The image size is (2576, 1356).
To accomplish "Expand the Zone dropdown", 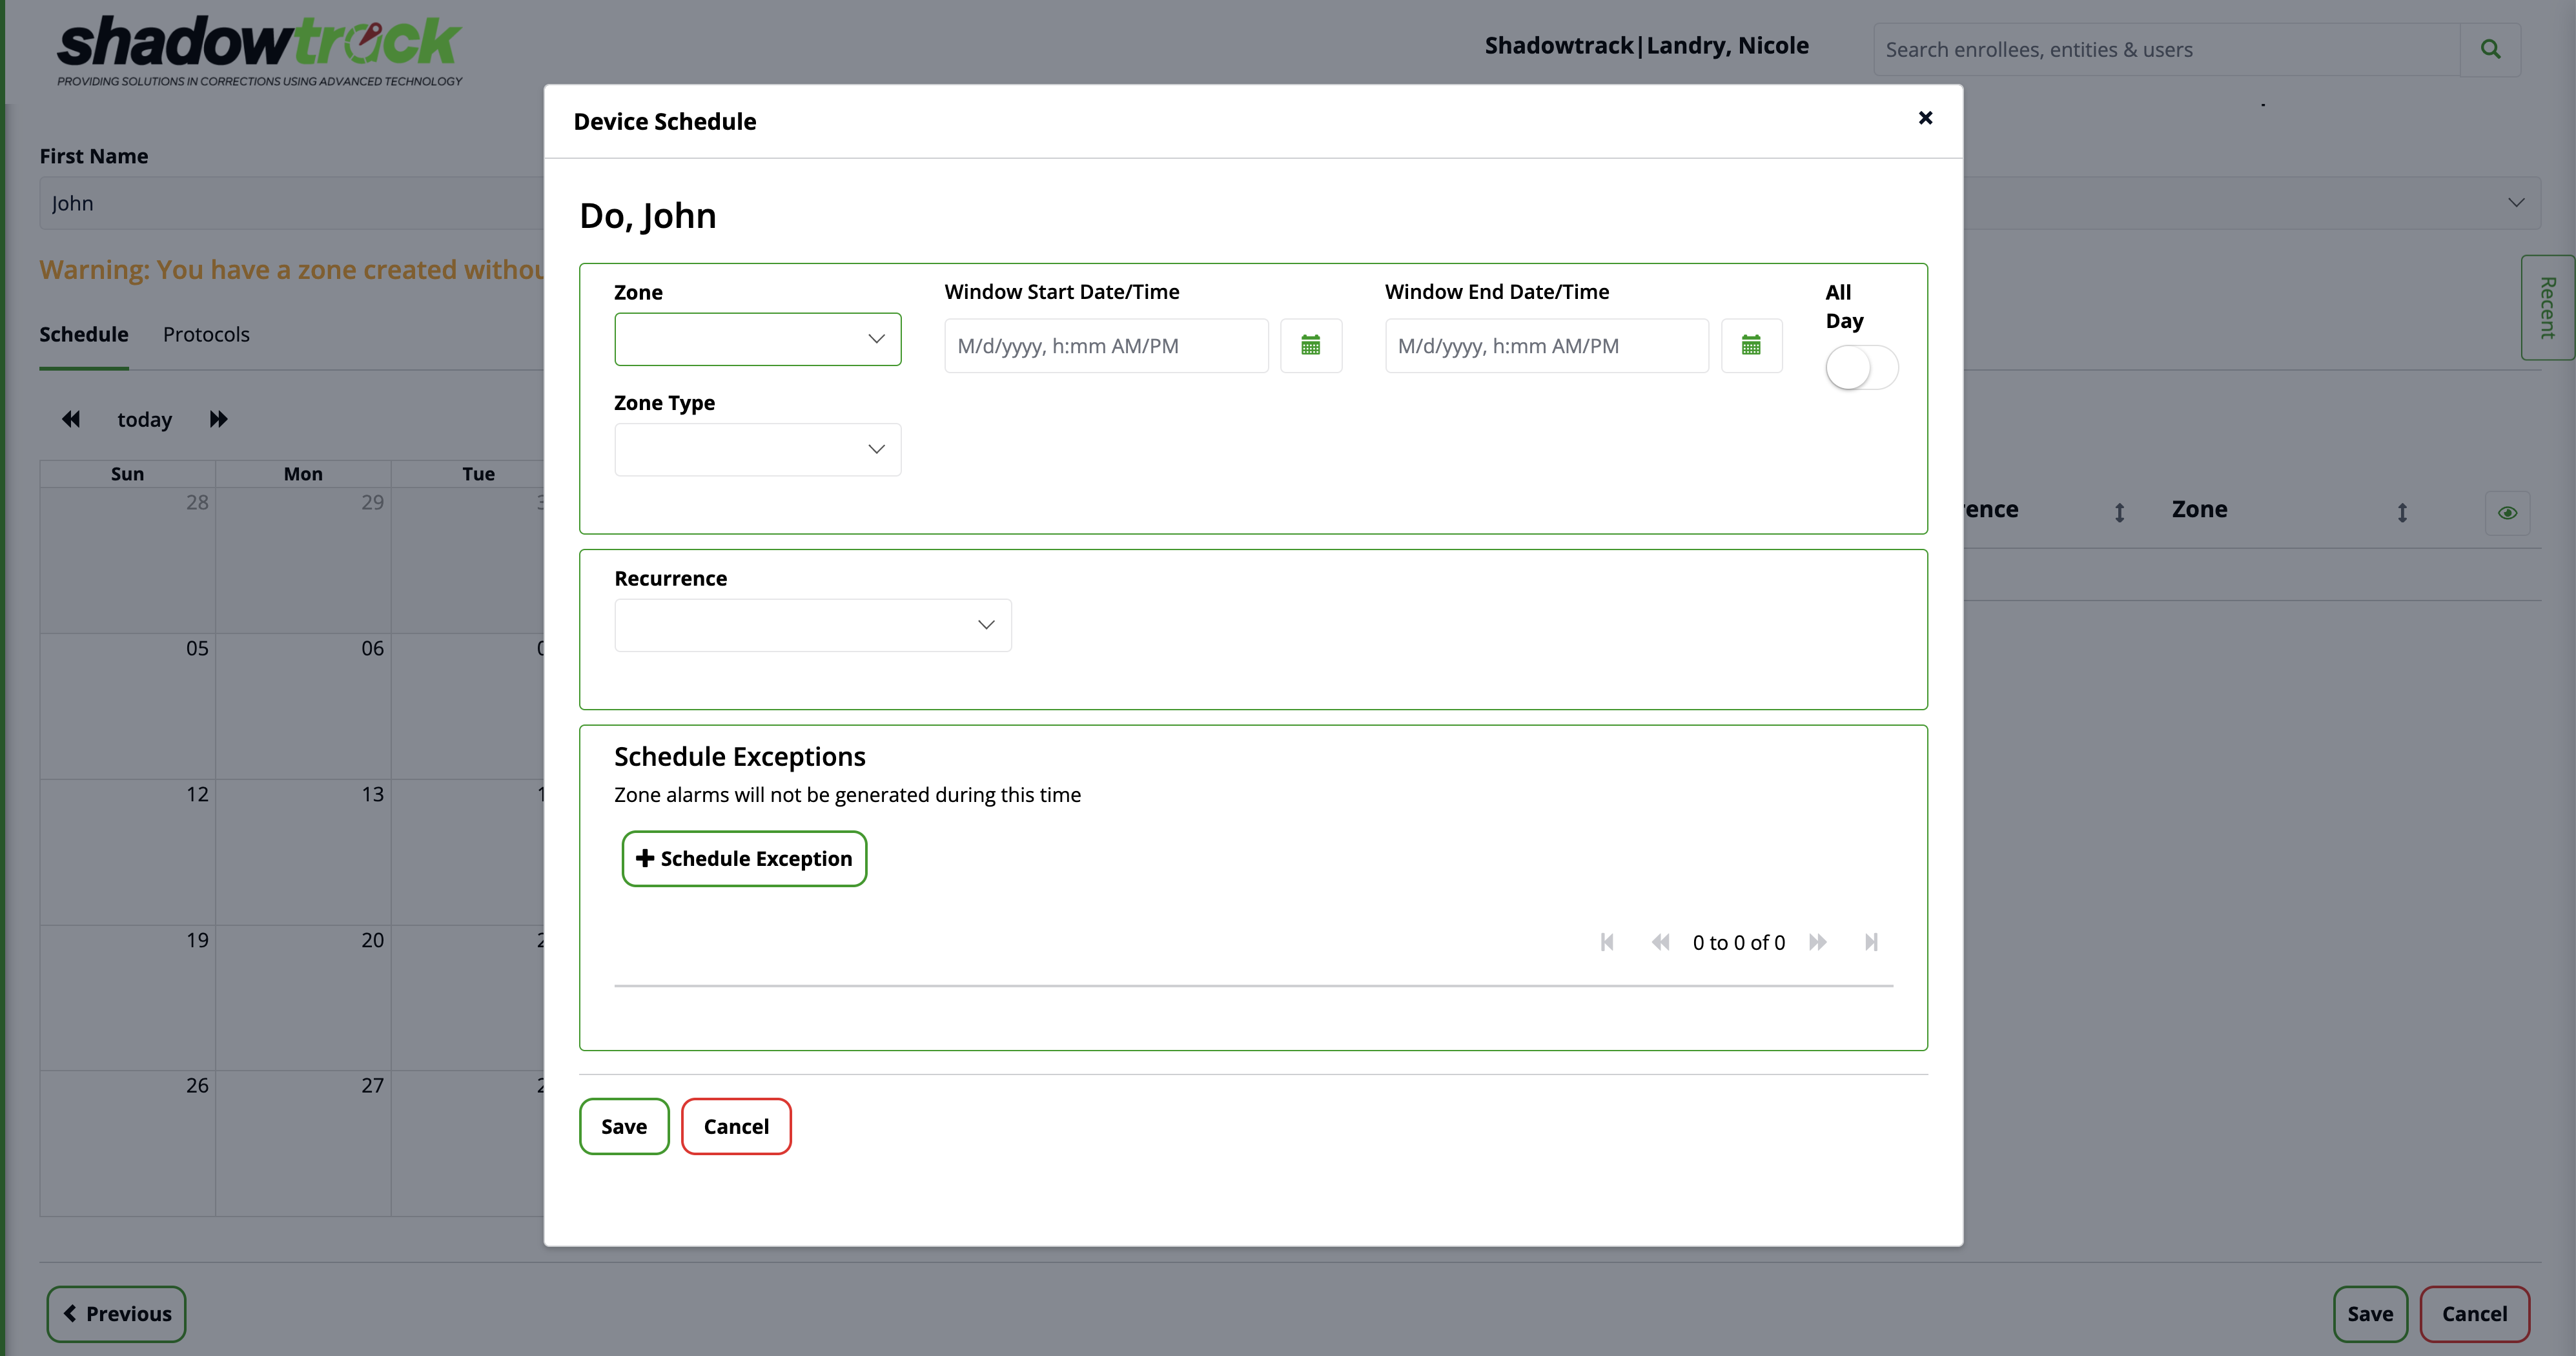I will (757, 339).
